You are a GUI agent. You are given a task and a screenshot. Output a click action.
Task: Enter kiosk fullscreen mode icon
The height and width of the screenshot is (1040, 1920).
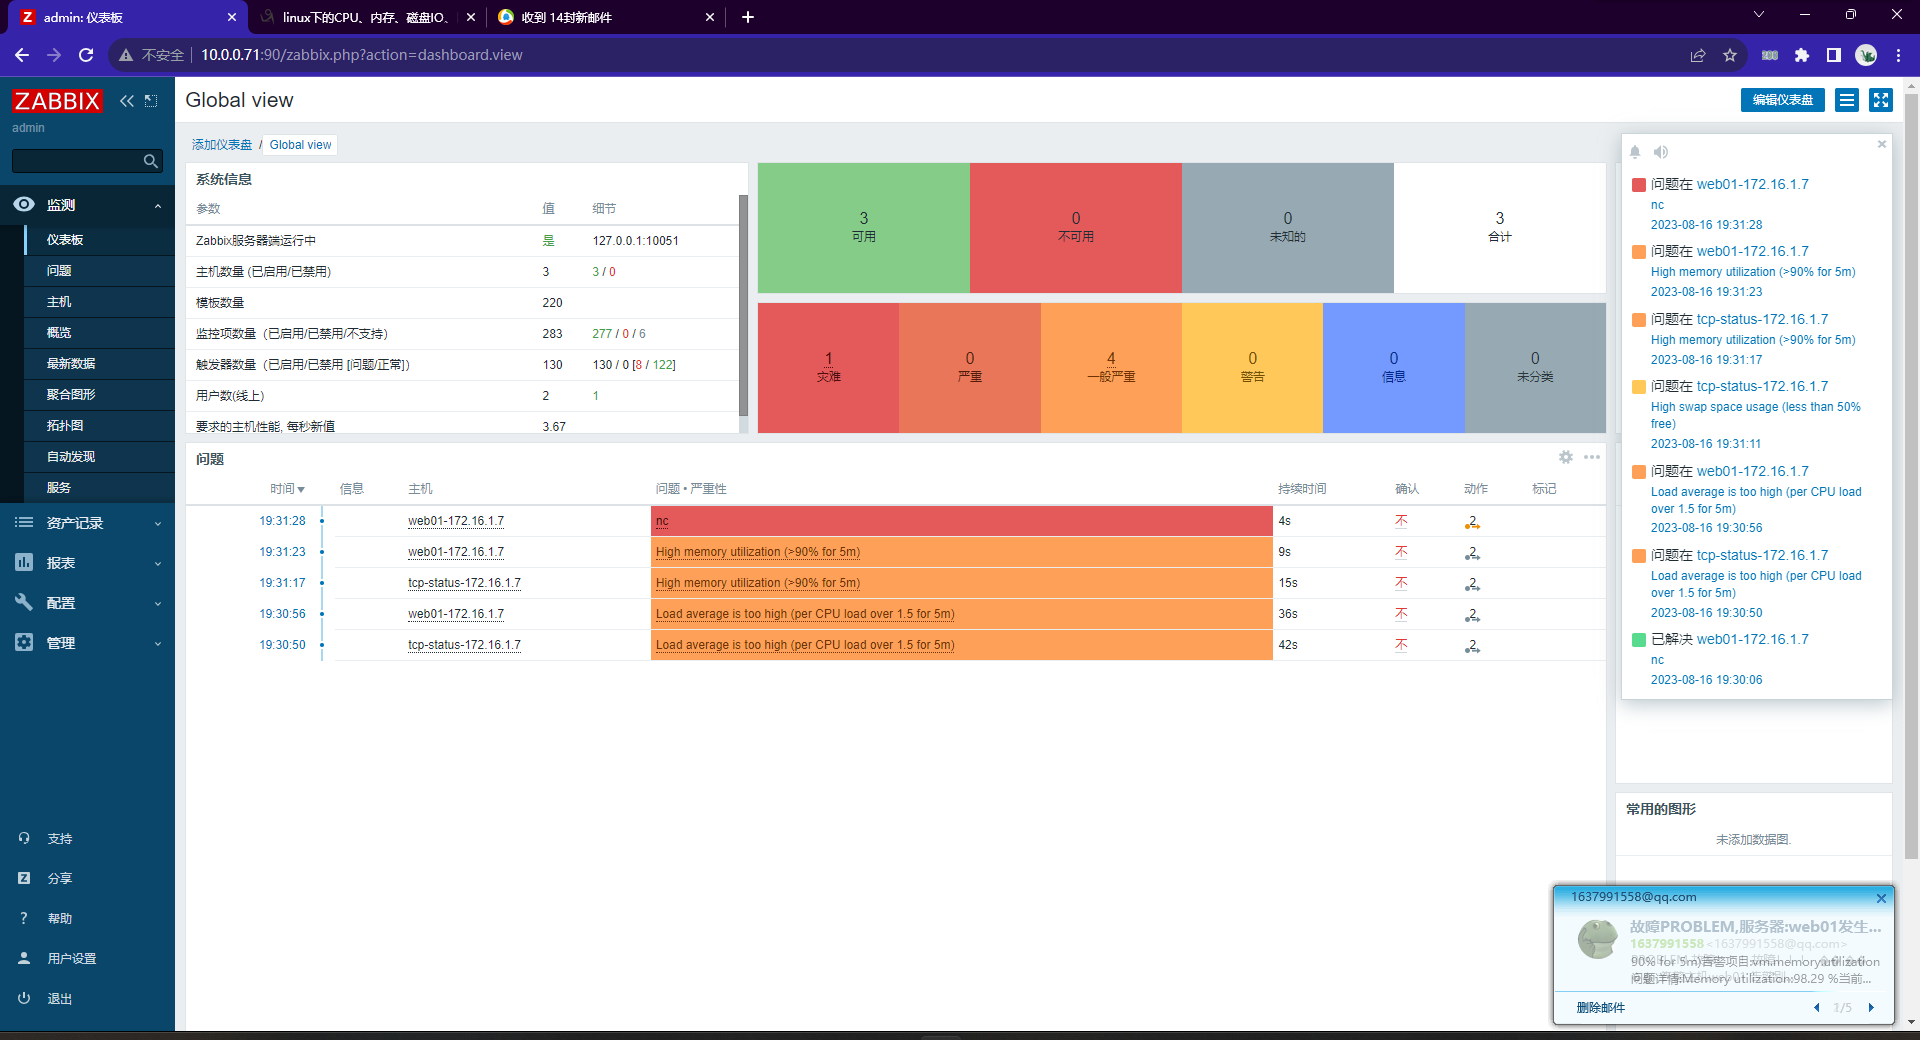pyautogui.click(x=1881, y=100)
